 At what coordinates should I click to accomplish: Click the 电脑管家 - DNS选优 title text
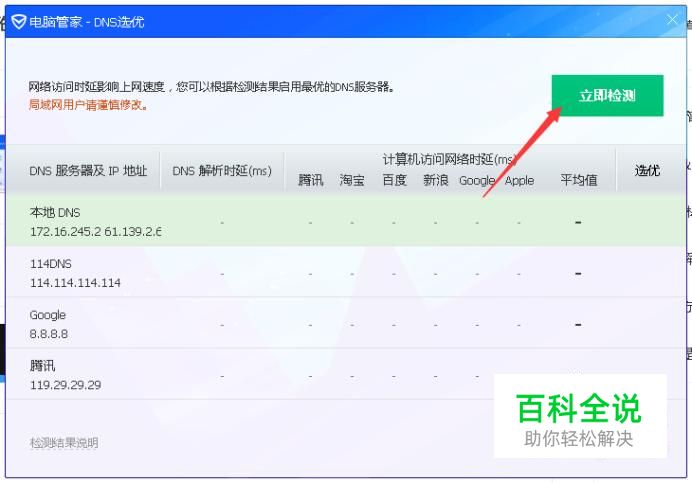[x=86, y=22]
